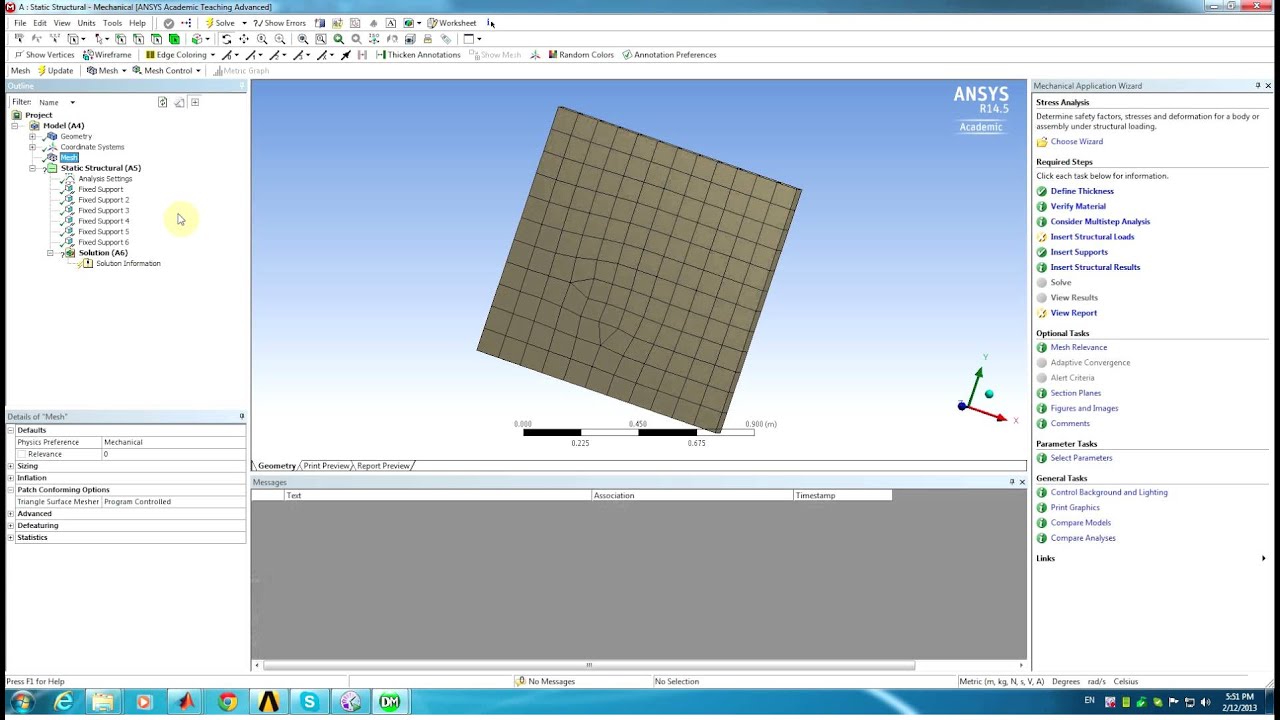
Task: Choose the Edge selection filter
Action: (138, 39)
